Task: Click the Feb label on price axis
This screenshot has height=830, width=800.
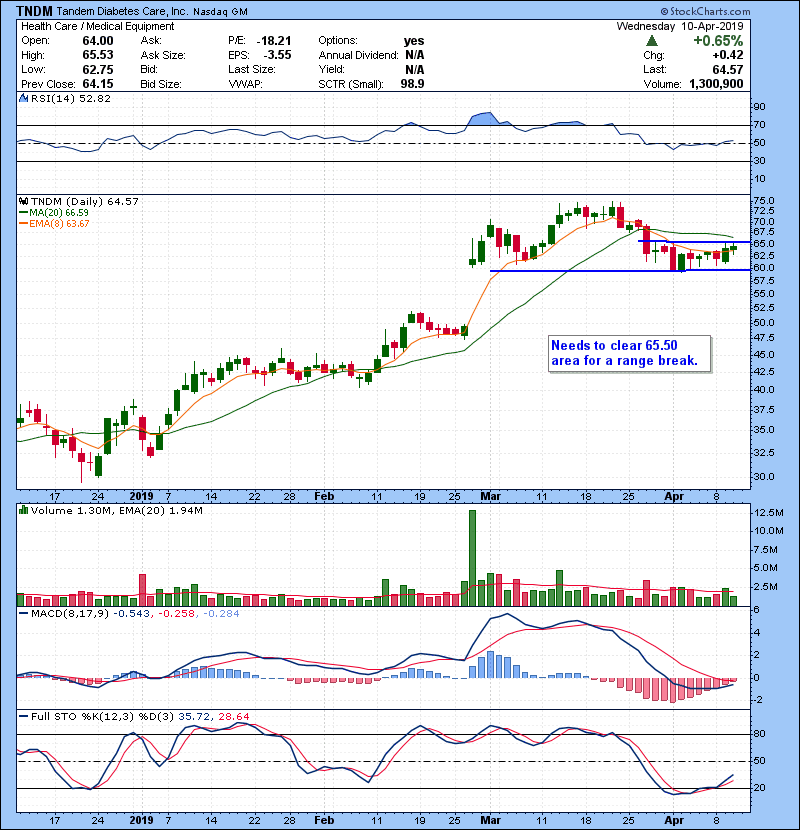Action: pos(324,497)
